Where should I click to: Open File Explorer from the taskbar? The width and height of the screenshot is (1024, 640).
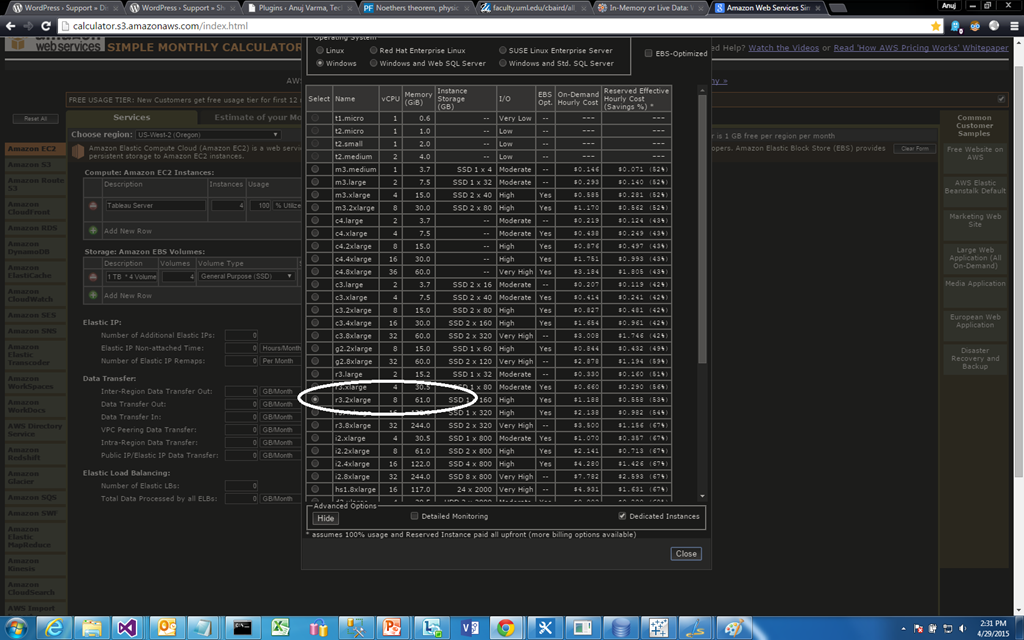tap(91, 628)
